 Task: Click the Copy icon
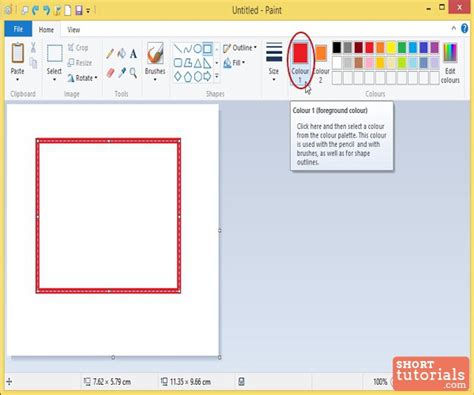[33, 63]
